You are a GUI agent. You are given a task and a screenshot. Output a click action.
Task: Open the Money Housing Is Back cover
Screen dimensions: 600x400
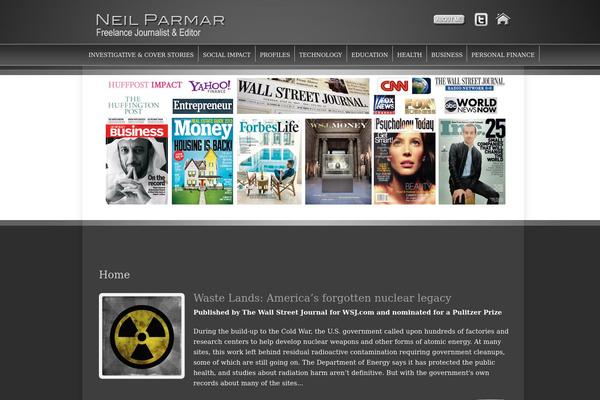[x=202, y=161]
